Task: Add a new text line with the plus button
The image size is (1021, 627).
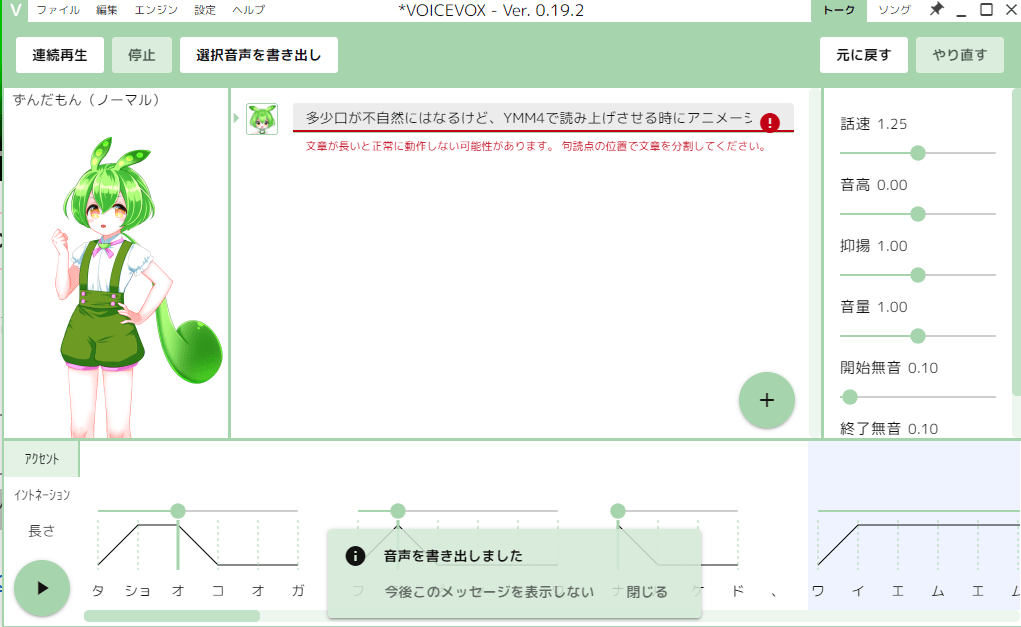Action: click(x=766, y=400)
